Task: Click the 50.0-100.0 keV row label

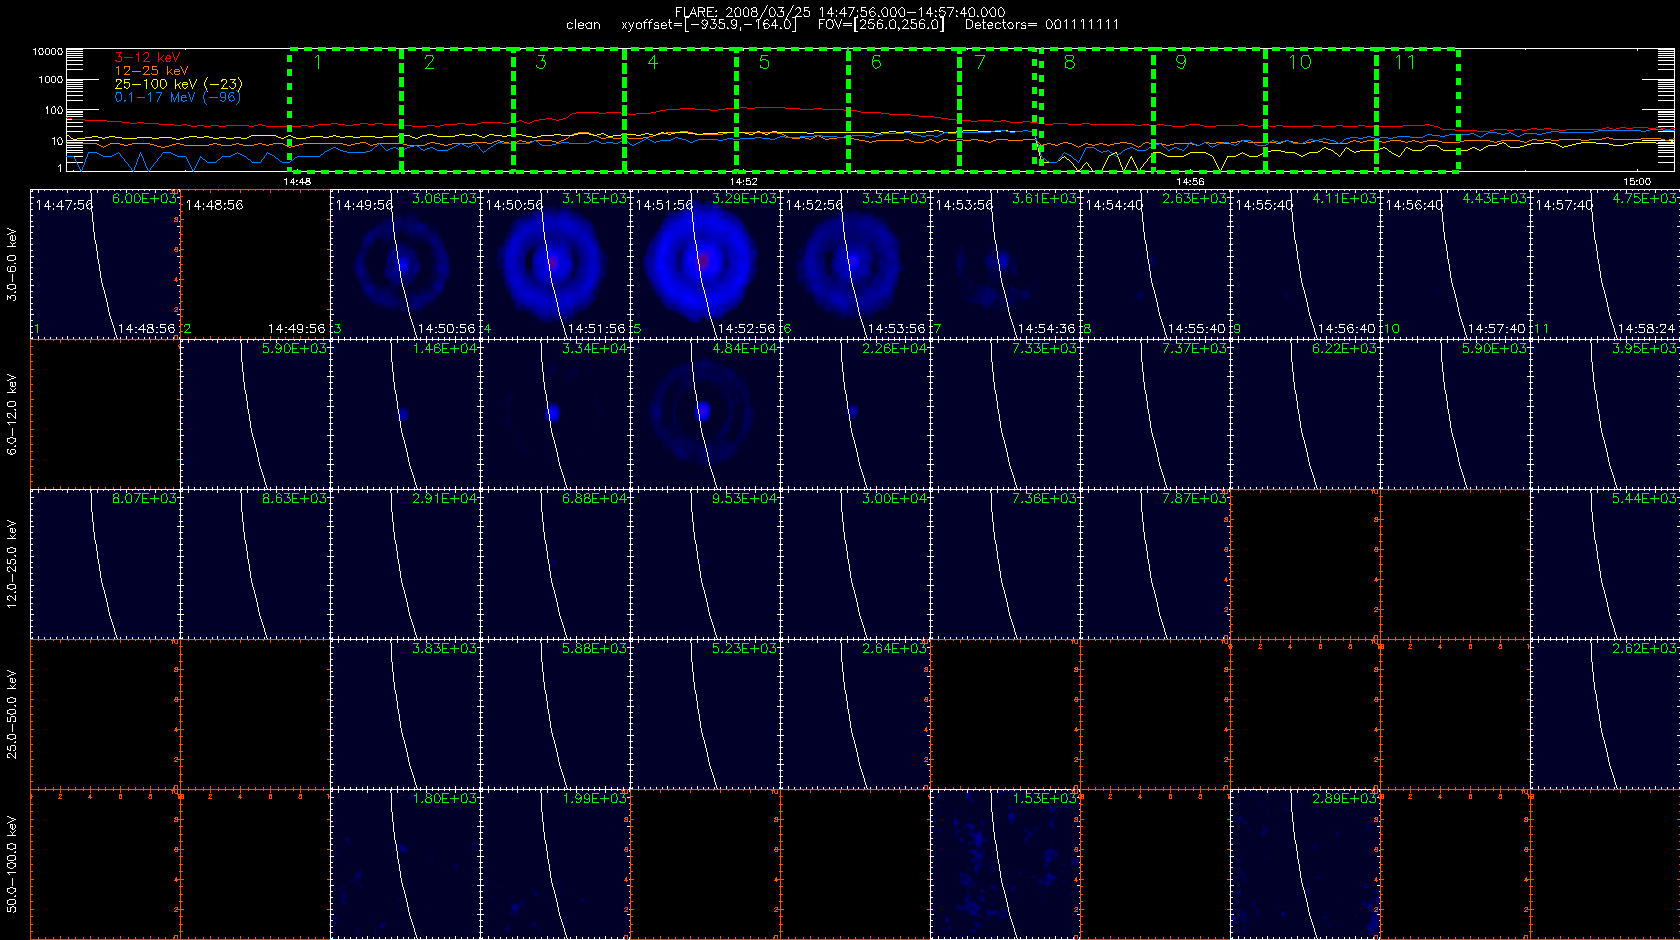Action: [12, 864]
